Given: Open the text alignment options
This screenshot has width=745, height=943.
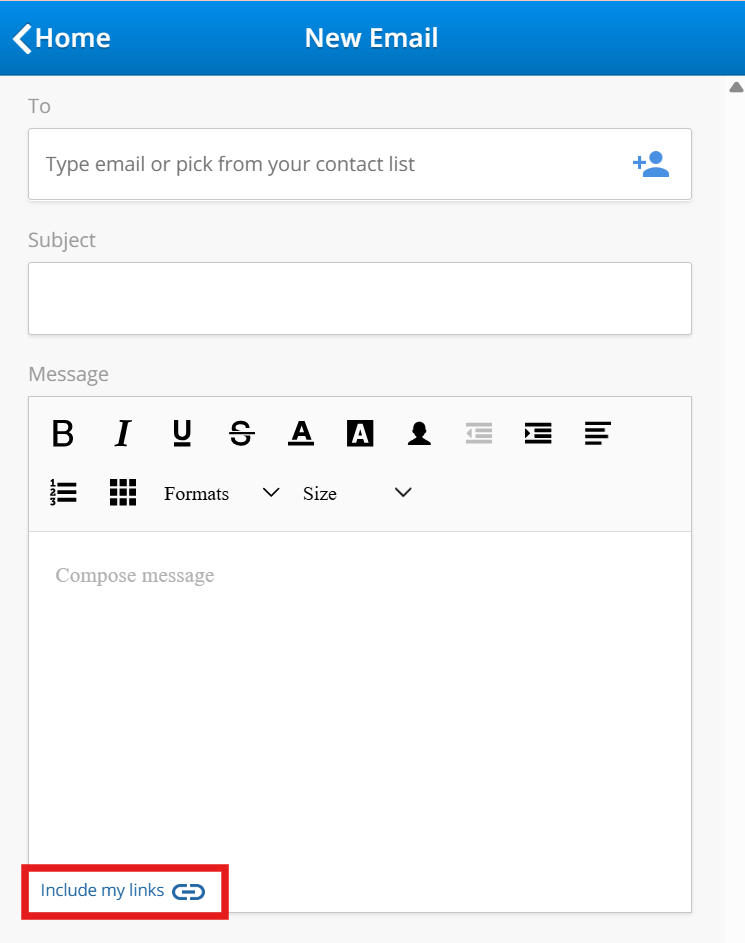Looking at the screenshot, I should coord(598,433).
